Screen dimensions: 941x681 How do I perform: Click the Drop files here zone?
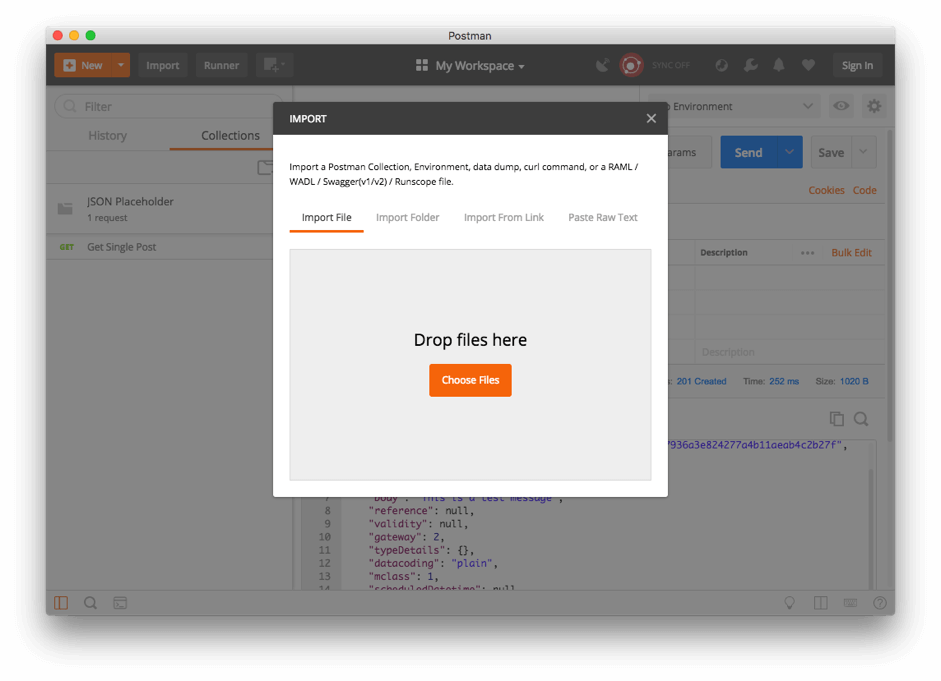470,365
